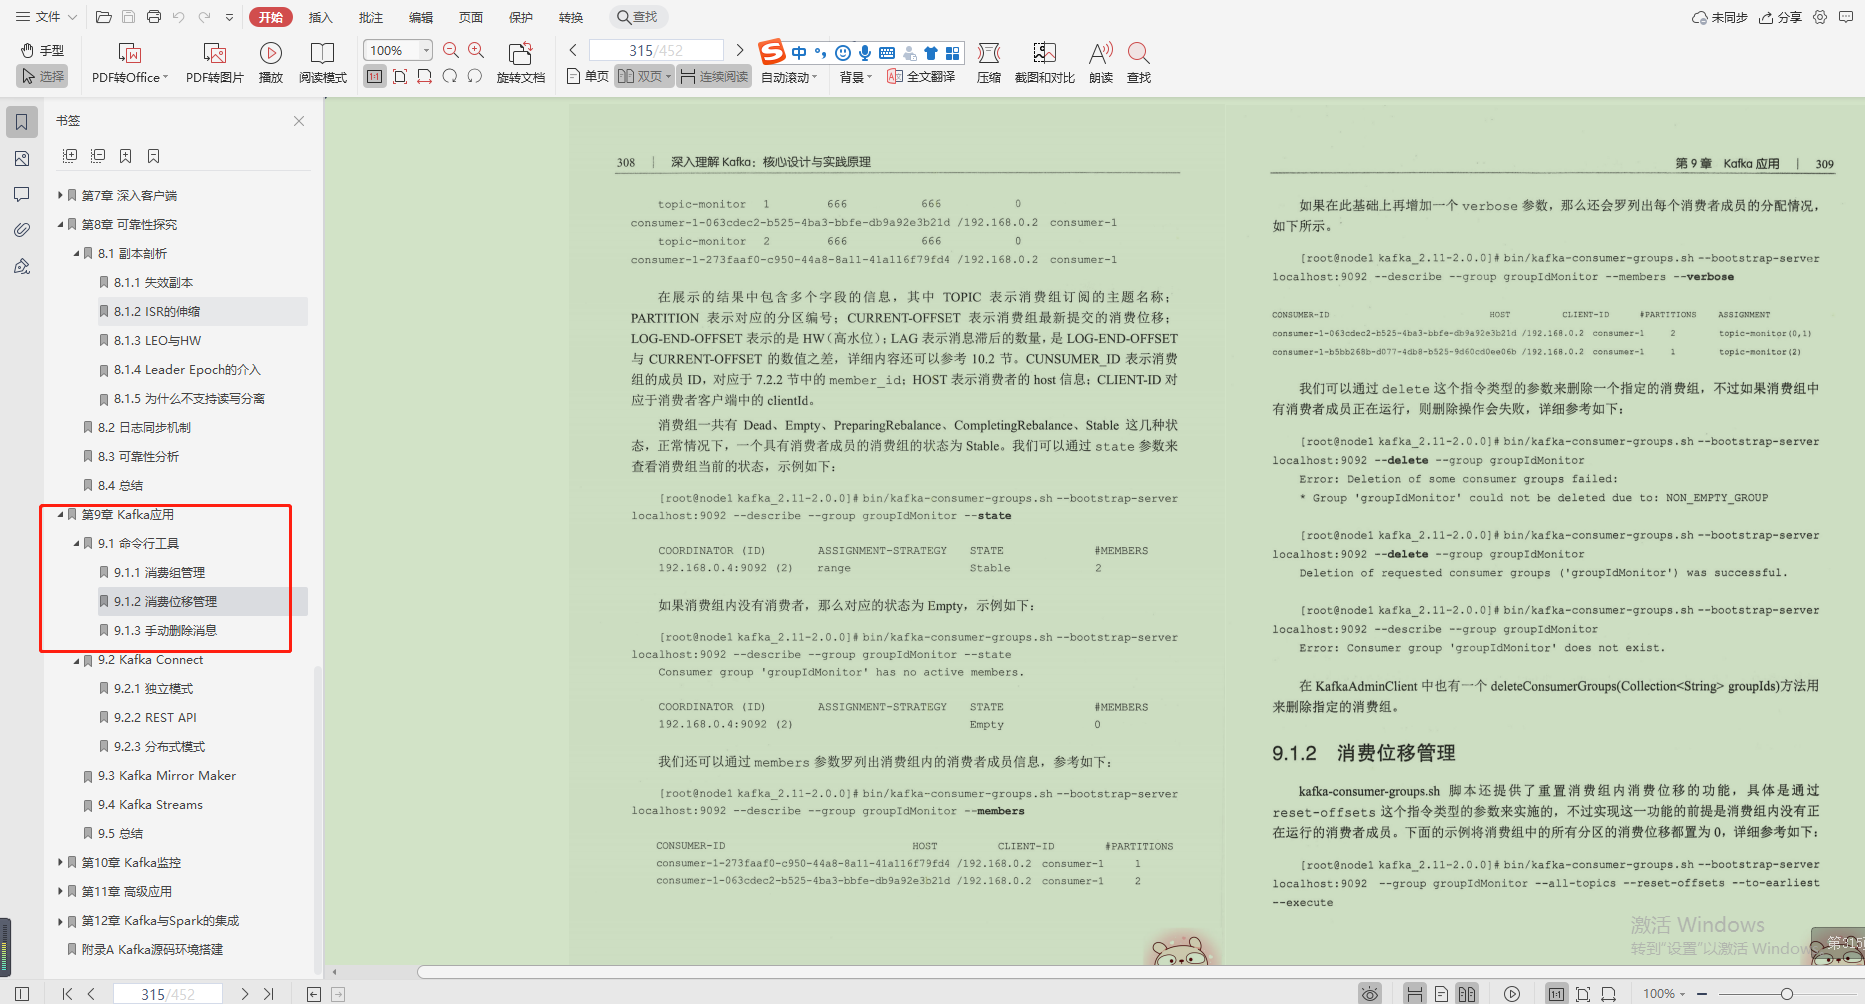Screen dimensions: 1865x1004
Task: Switch to the 插入 tab
Action: [x=320, y=17]
